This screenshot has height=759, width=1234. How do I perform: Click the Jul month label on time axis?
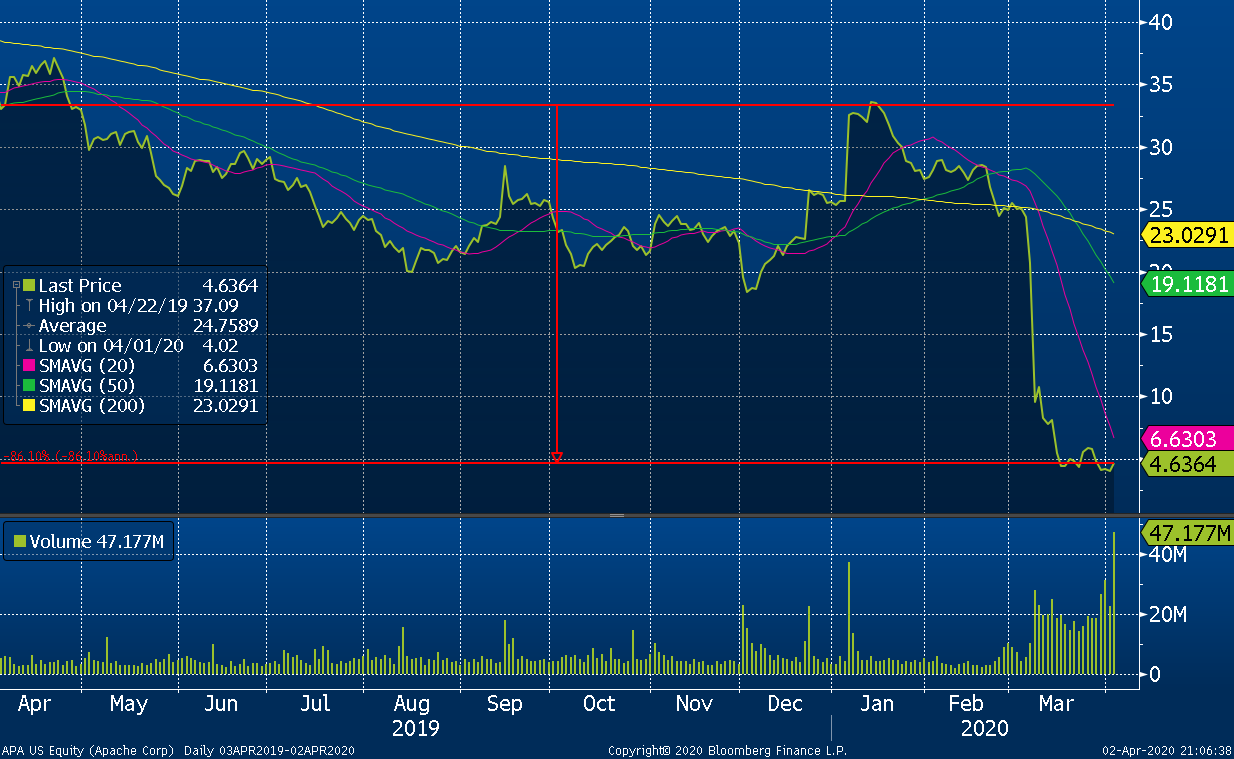click(x=315, y=704)
